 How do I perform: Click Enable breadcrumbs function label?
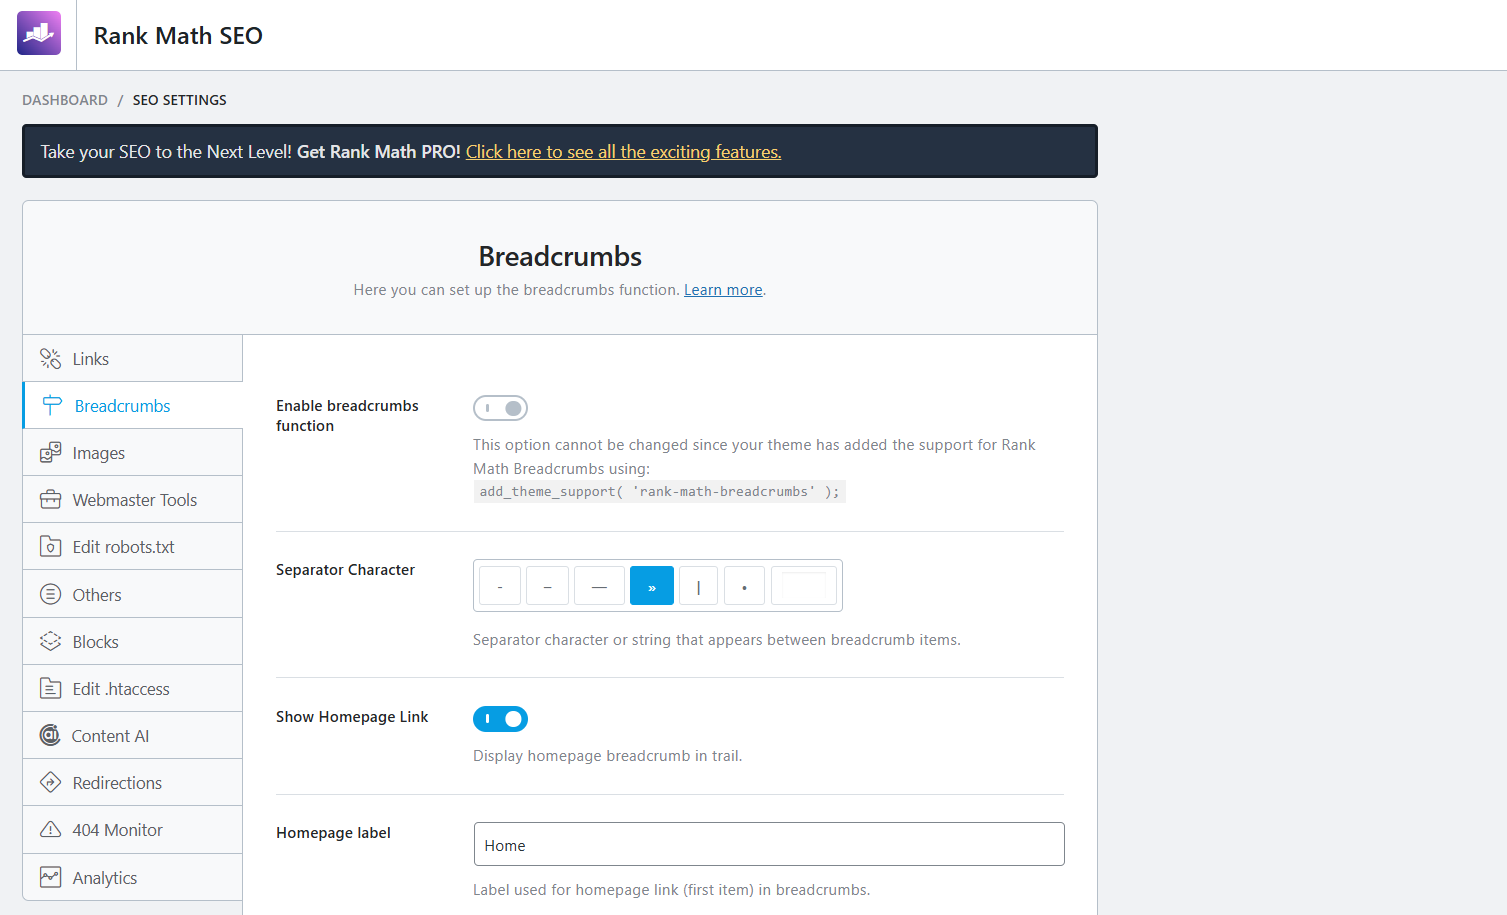point(347,415)
